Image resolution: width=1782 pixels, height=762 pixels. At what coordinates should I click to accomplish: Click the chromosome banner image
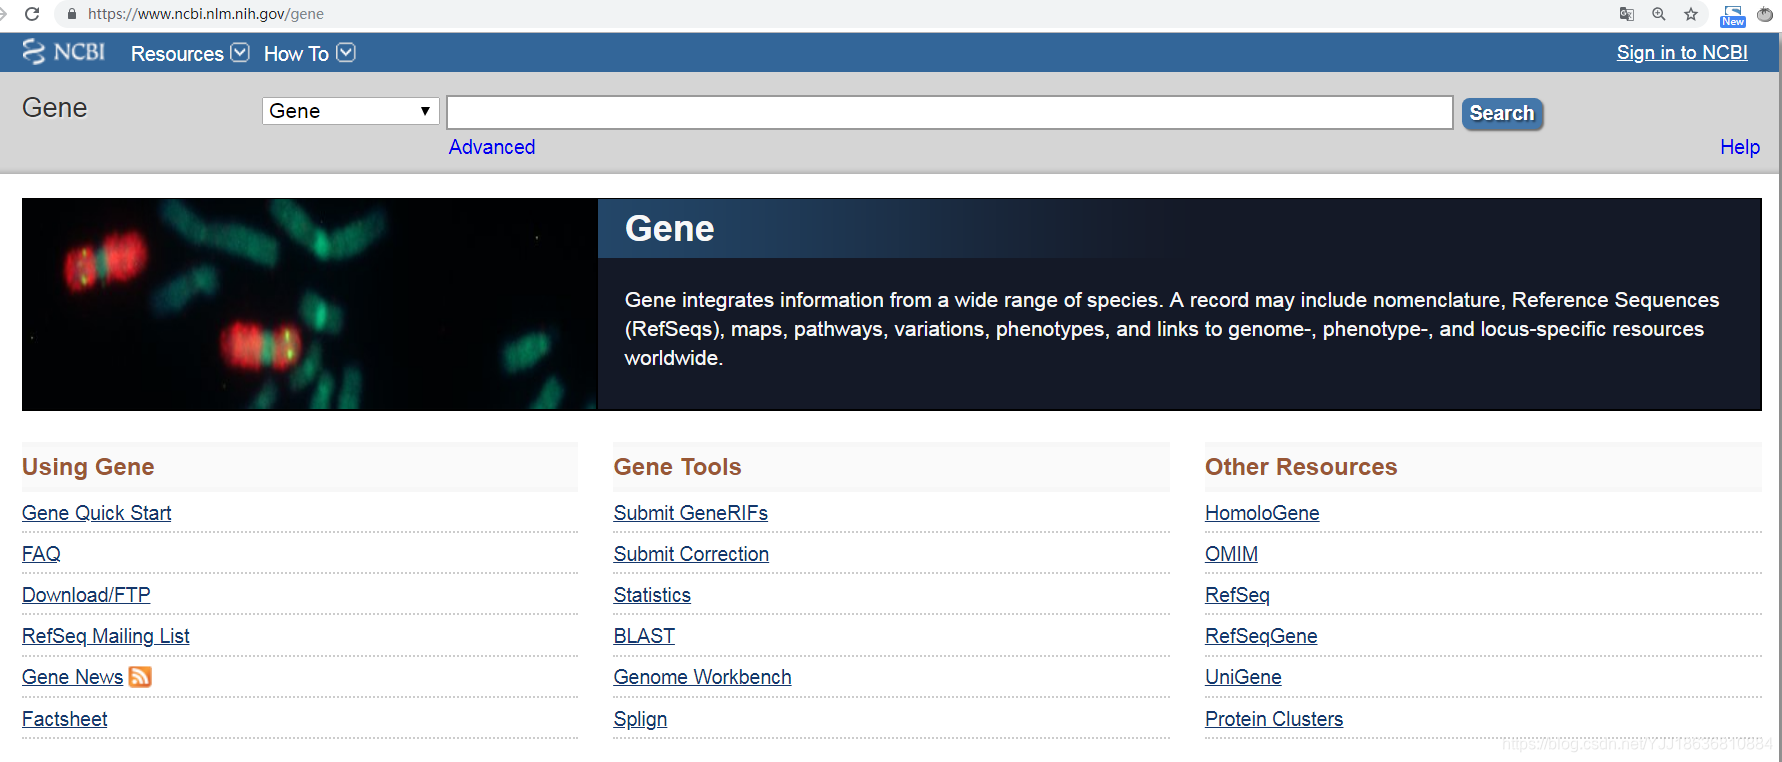[310, 304]
